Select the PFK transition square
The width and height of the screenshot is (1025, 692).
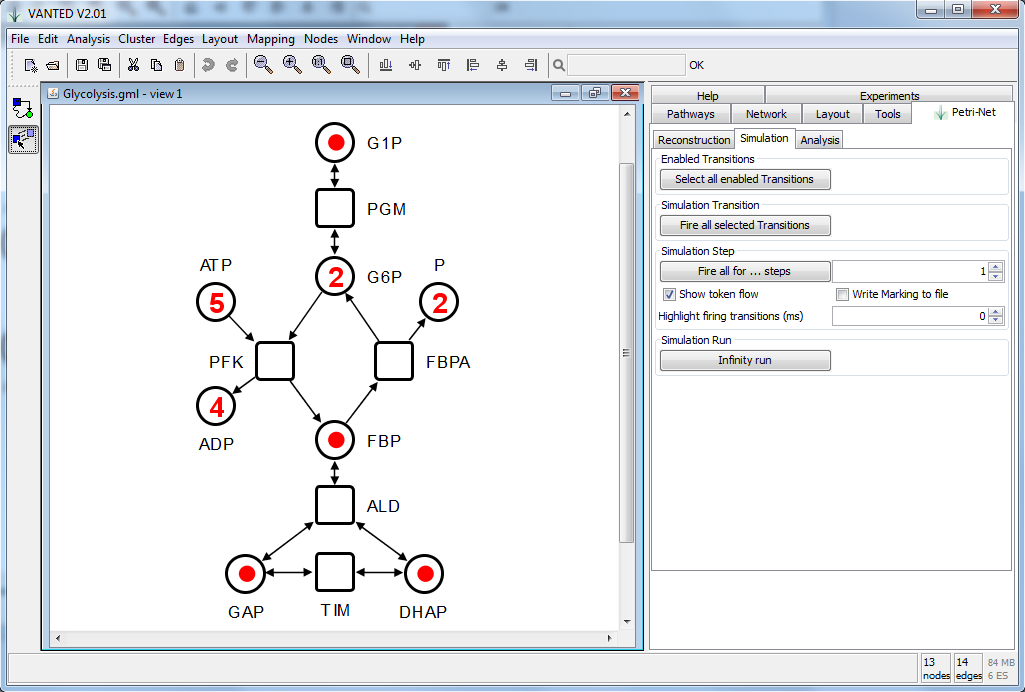(275, 361)
